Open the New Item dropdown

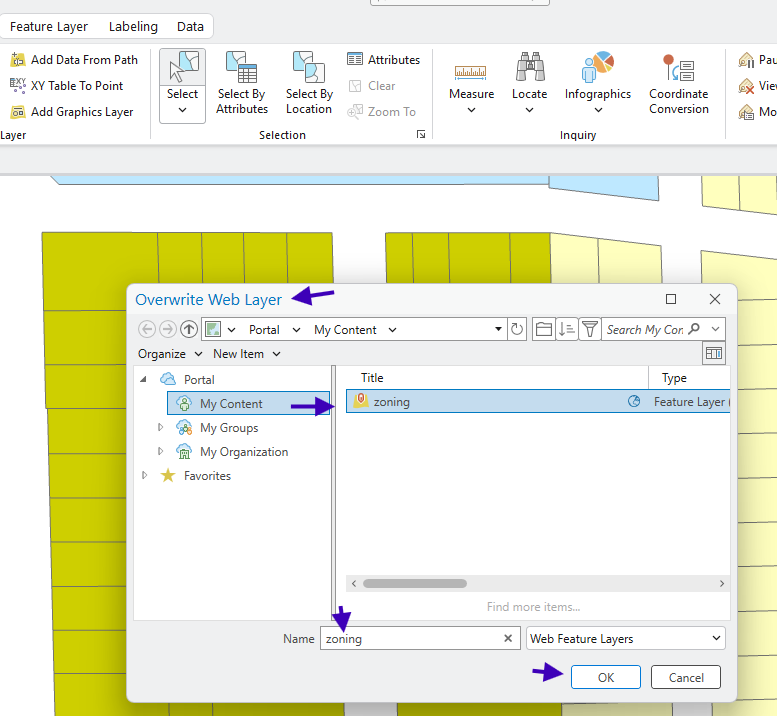pos(246,354)
